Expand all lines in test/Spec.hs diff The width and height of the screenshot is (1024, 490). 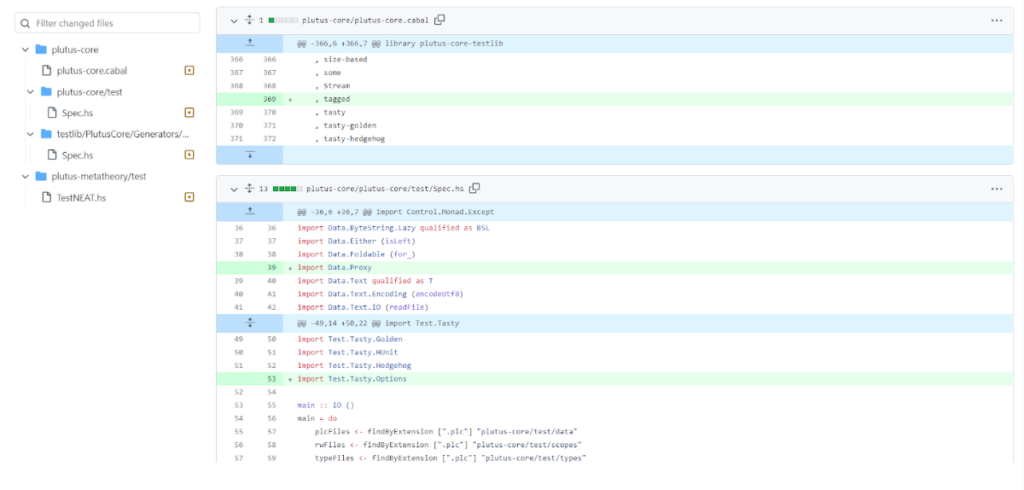click(249, 188)
